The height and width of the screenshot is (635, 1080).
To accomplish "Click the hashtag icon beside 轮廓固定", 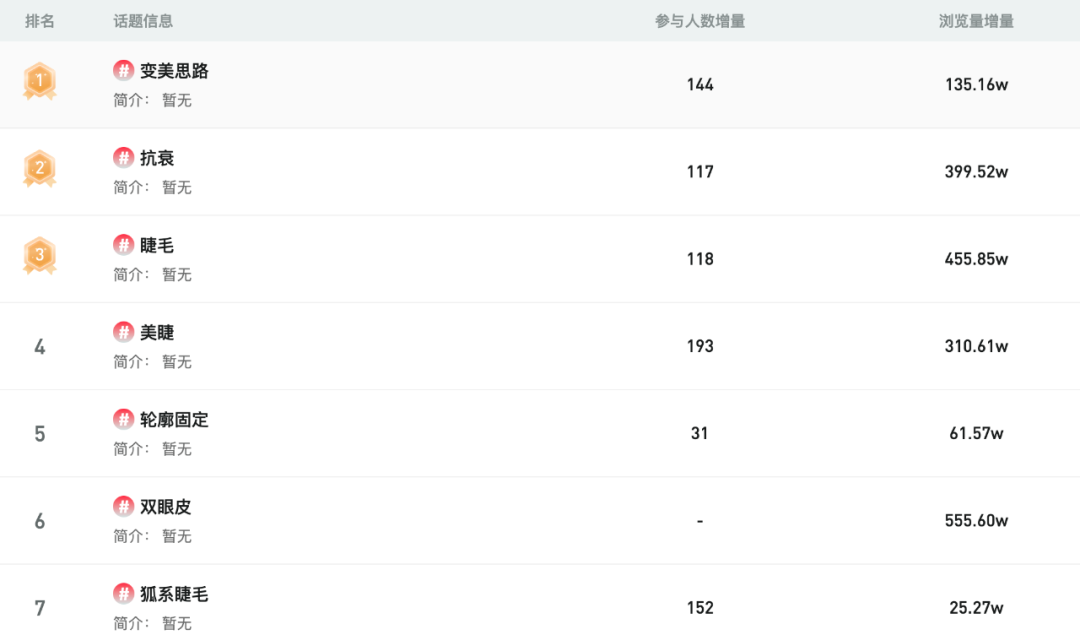I will [x=123, y=419].
